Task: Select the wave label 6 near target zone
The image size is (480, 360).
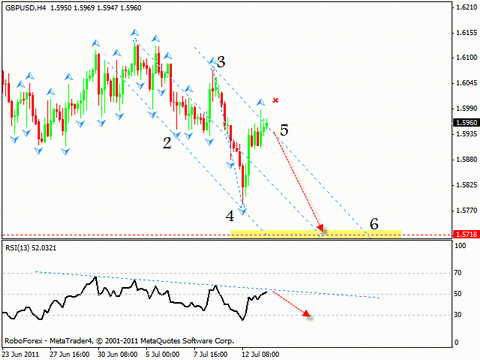Action: [x=374, y=224]
